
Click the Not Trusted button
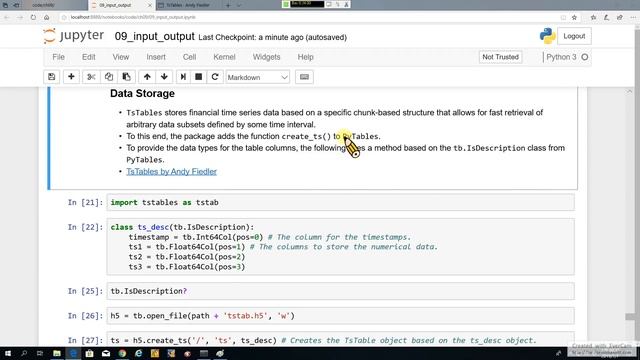500,57
